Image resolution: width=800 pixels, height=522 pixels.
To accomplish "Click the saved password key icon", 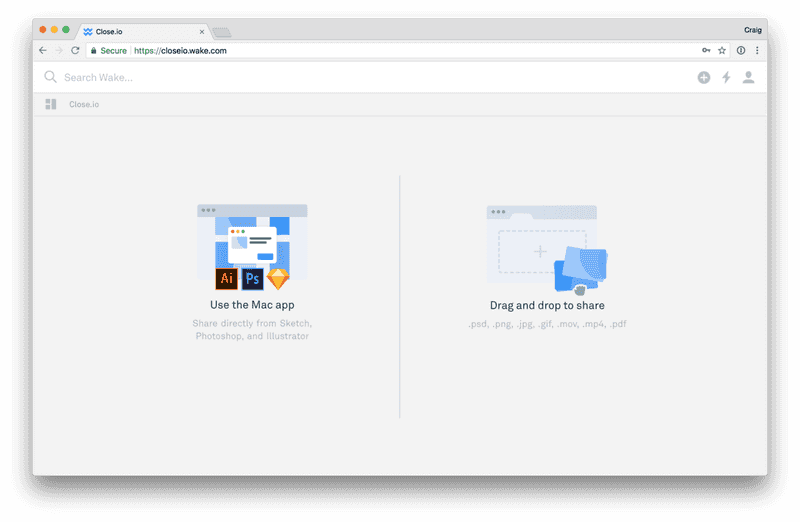I will (x=706, y=51).
